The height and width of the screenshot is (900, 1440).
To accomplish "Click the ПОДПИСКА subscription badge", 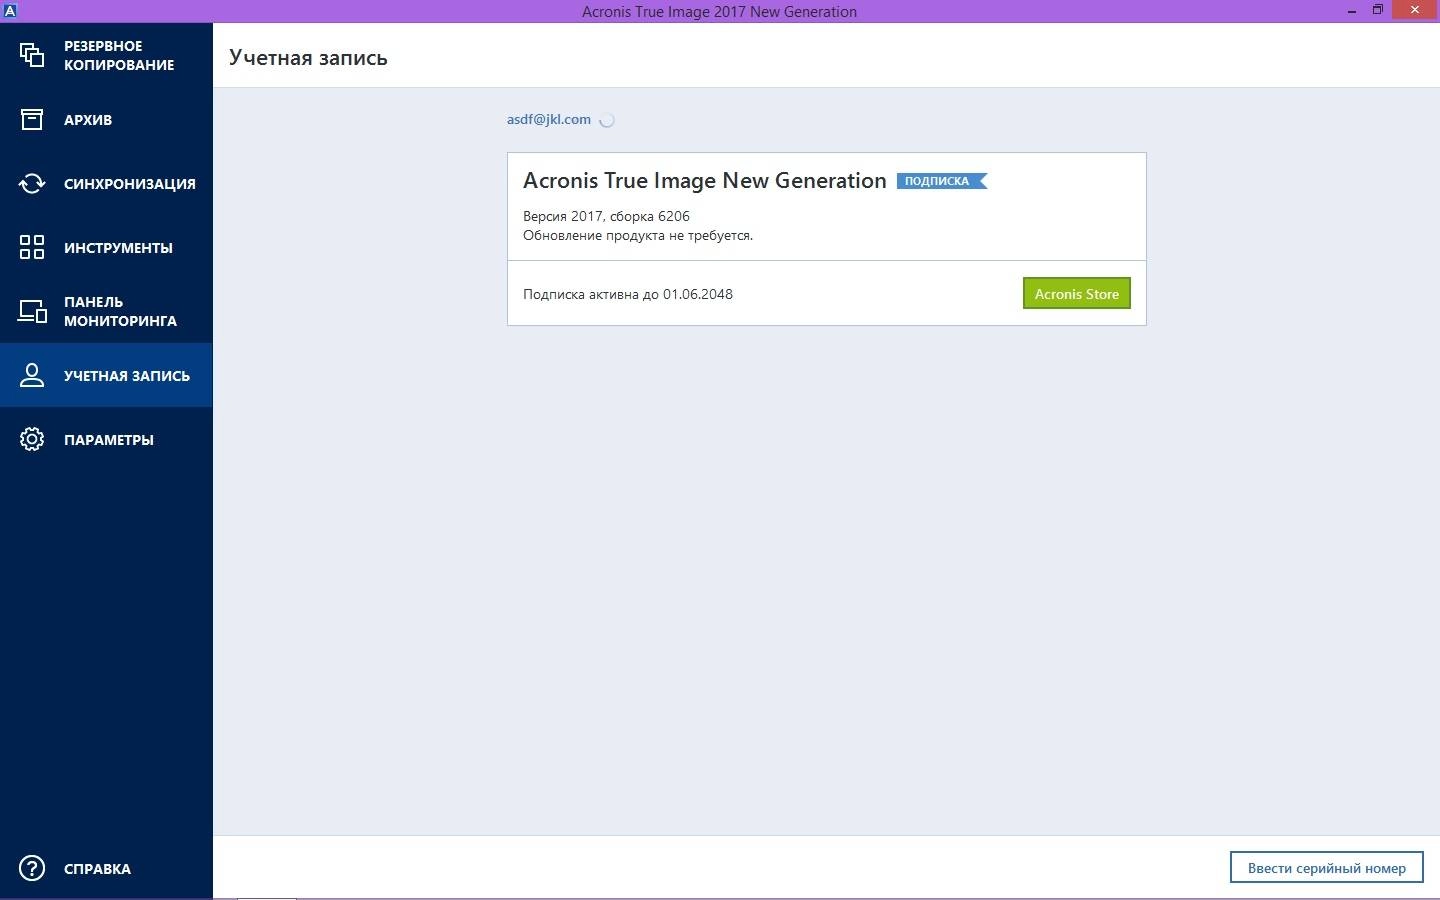I will coord(941,181).
